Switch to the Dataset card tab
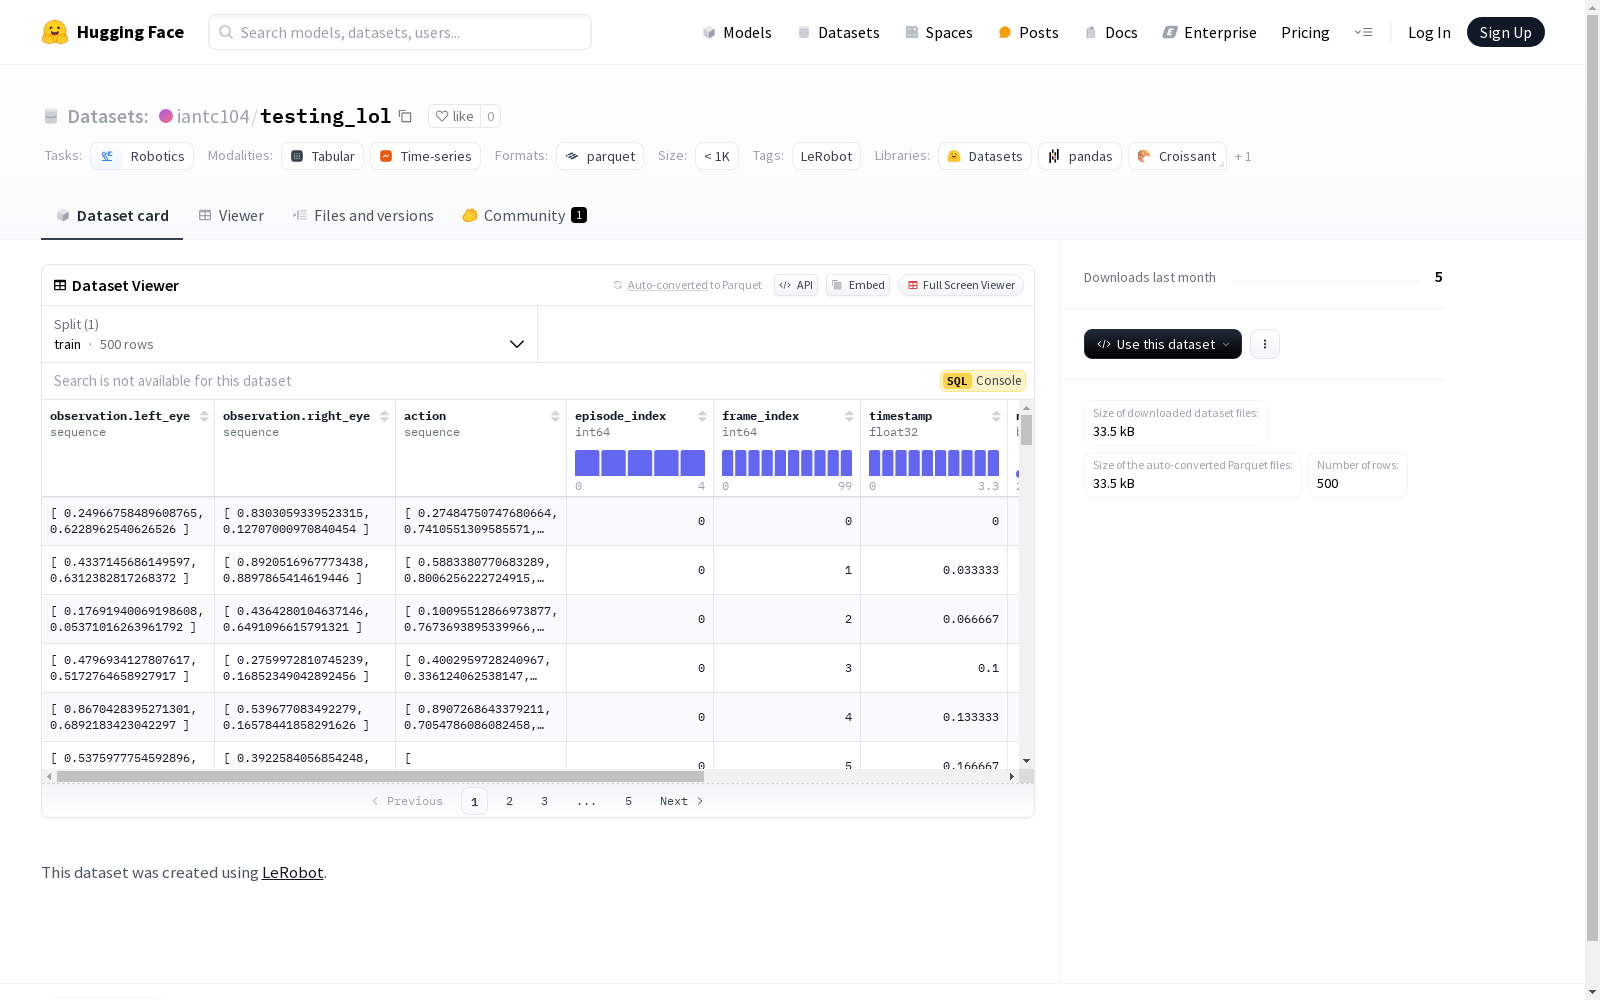The image size is (1600, 1000). (x=112, y=216)
